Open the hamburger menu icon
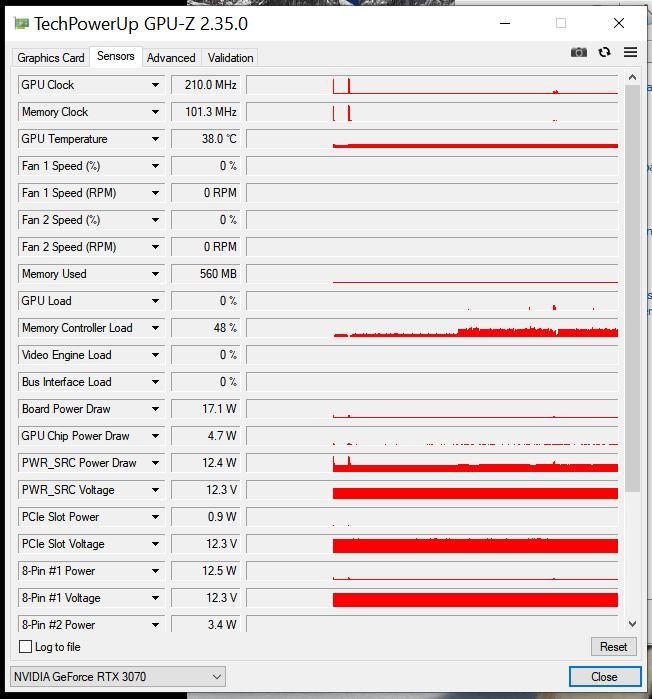 [x=630, y=52]
